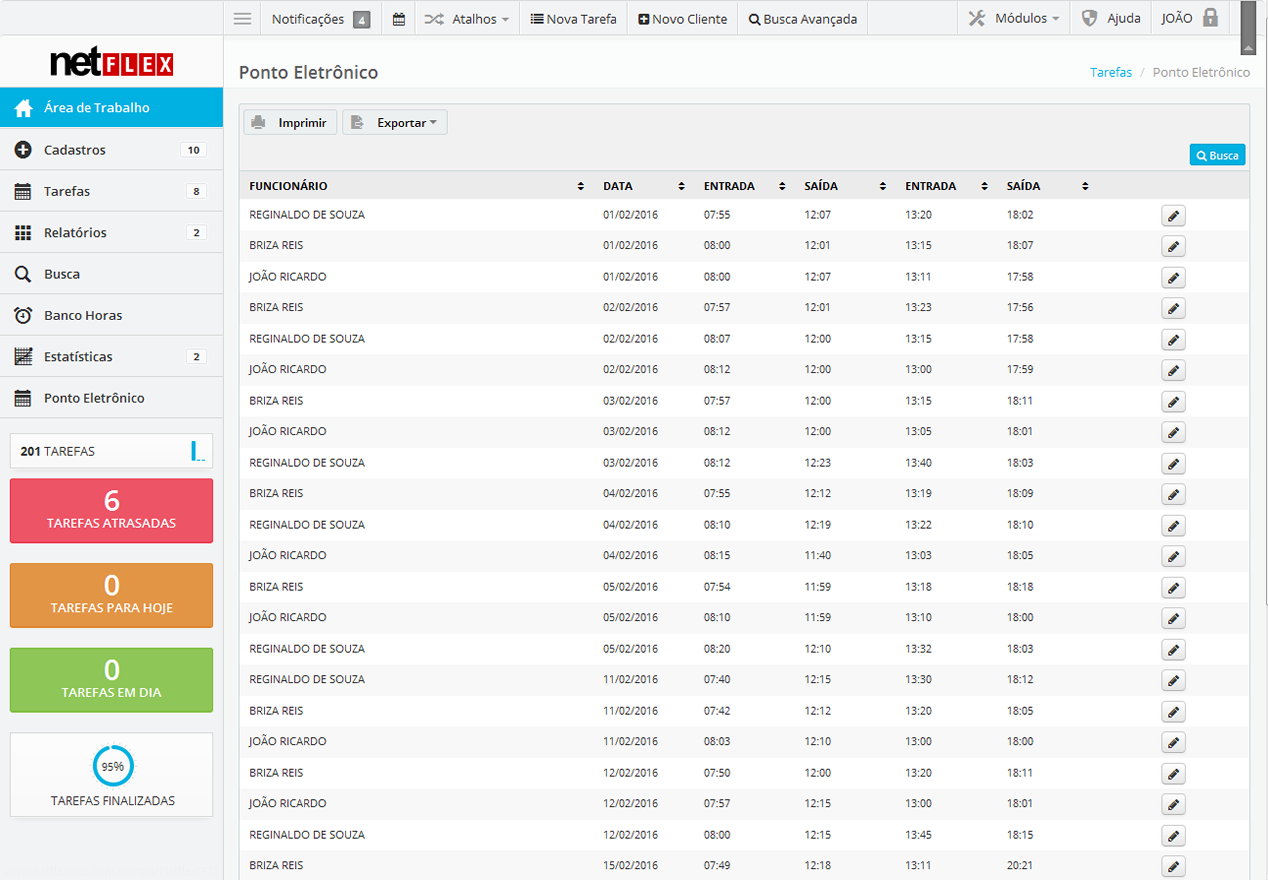
Task: Click the blue Busca button
Action: pos(1217,155)
